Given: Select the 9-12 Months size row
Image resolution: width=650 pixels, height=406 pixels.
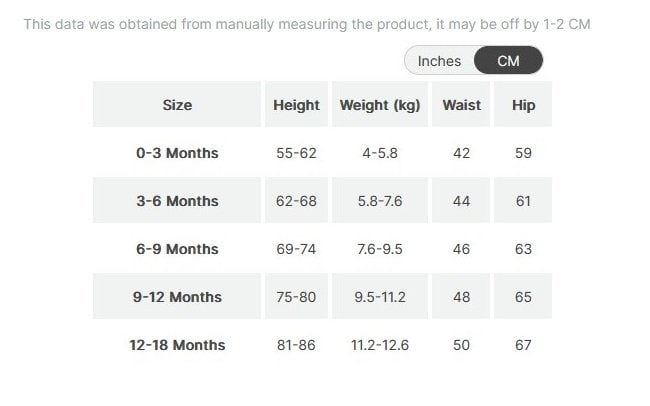Looking at the screenshot, I should click(177, 297).
